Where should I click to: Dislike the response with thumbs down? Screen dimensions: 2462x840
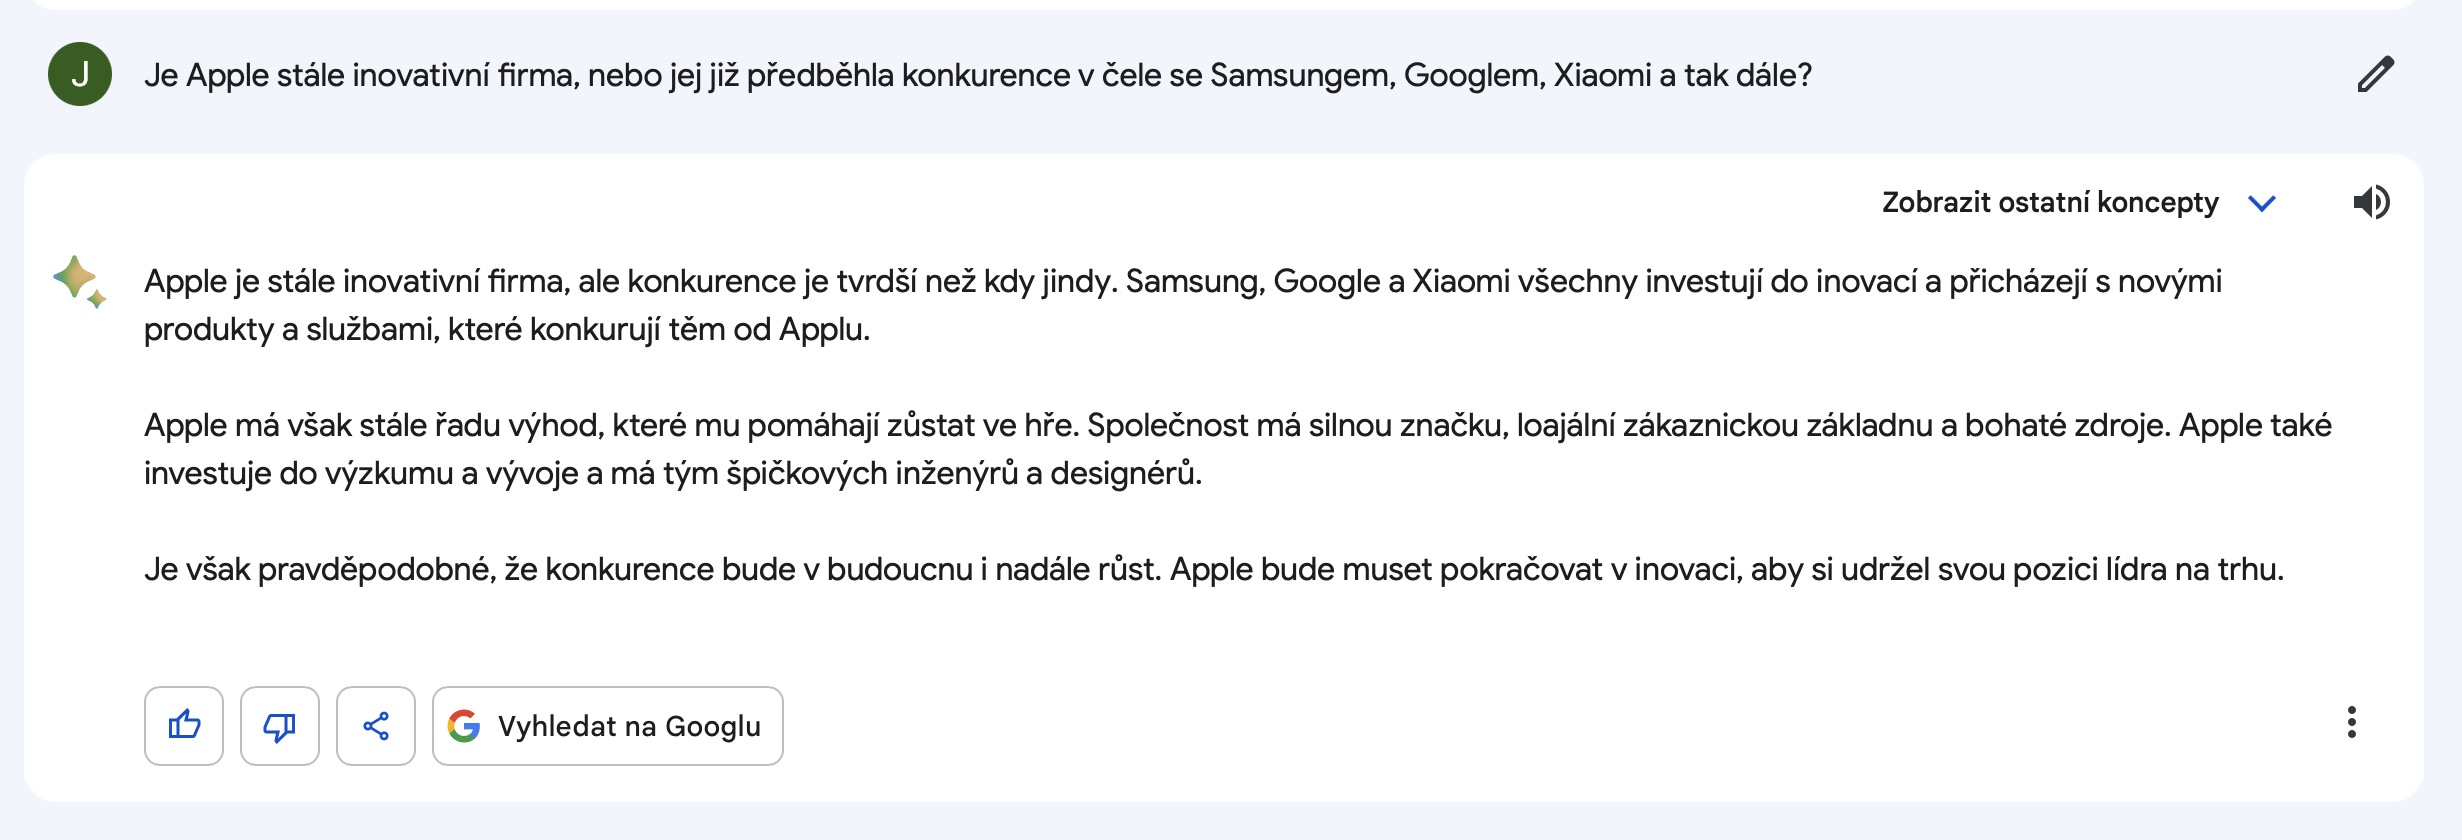[280, 725]
